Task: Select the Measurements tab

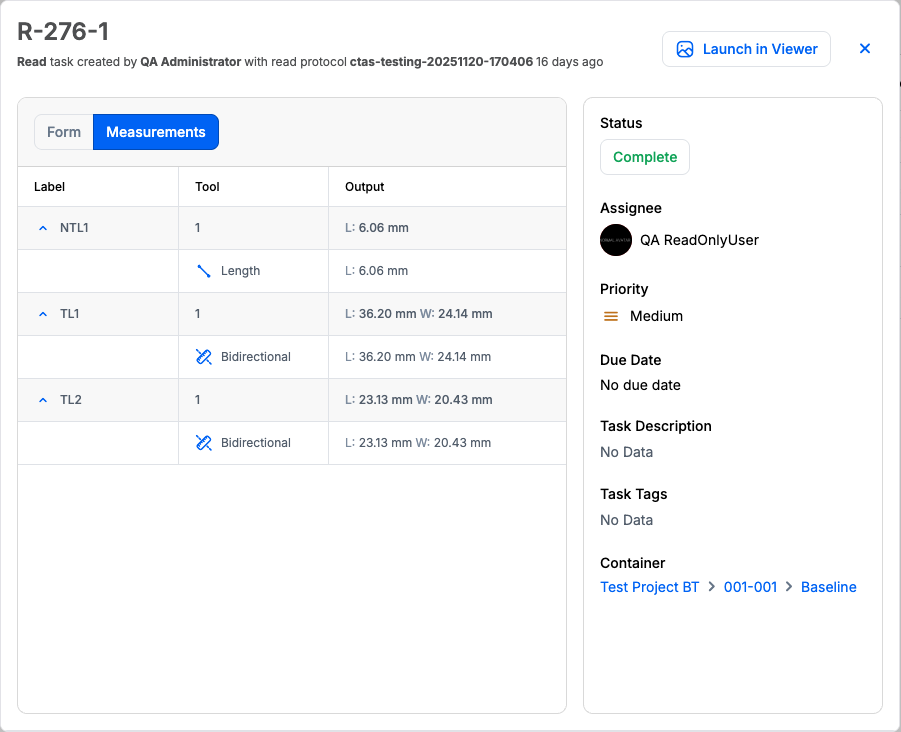Action: pos(156,132)
